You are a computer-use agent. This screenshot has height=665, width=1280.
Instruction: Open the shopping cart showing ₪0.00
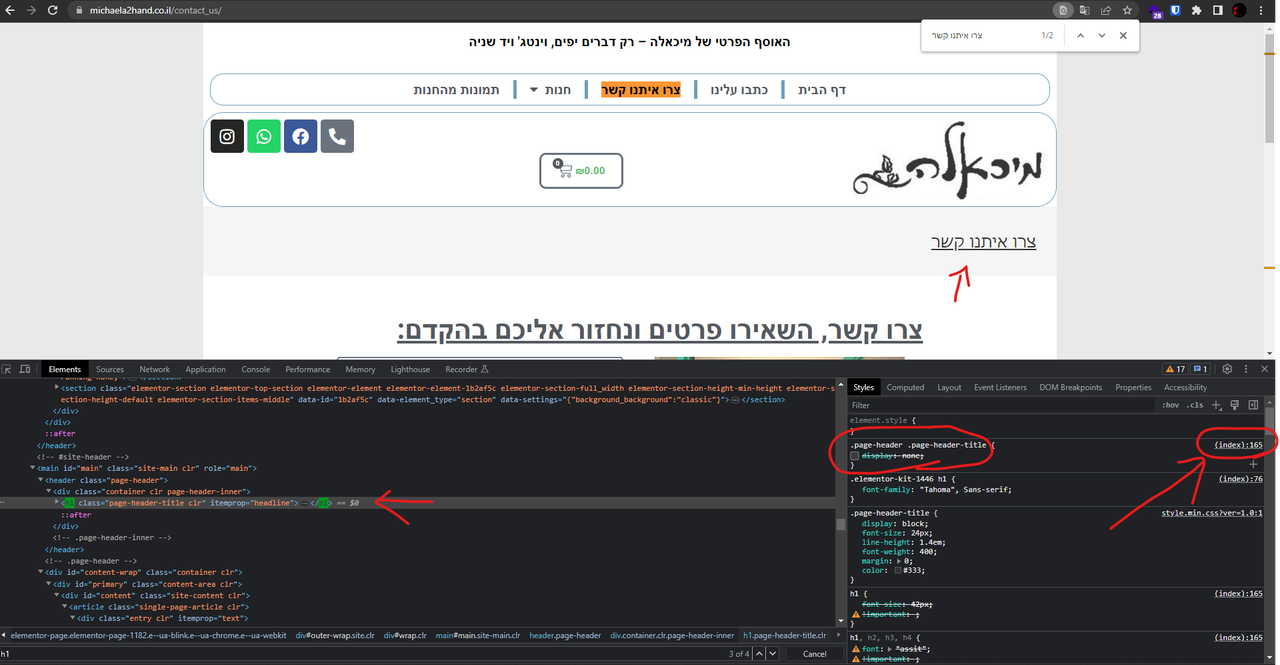tap(581, 170)
